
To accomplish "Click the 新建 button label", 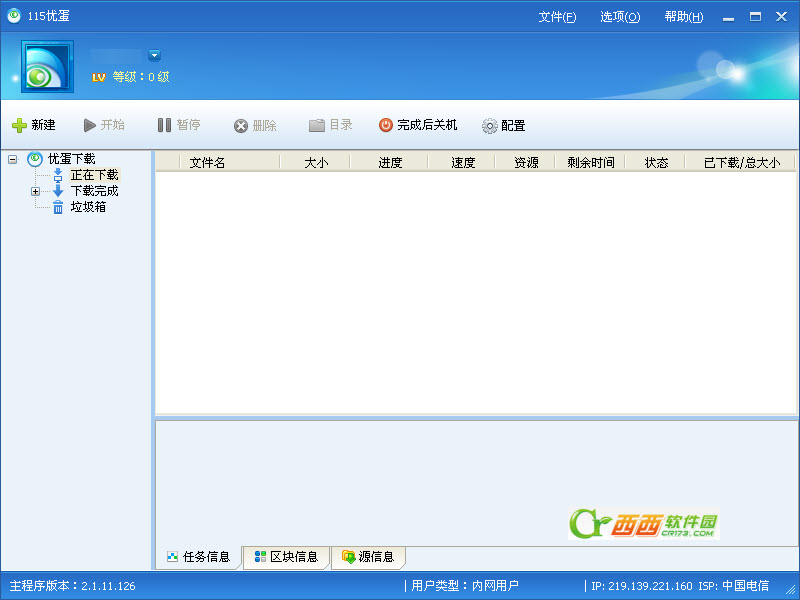I will pos(43,125).
